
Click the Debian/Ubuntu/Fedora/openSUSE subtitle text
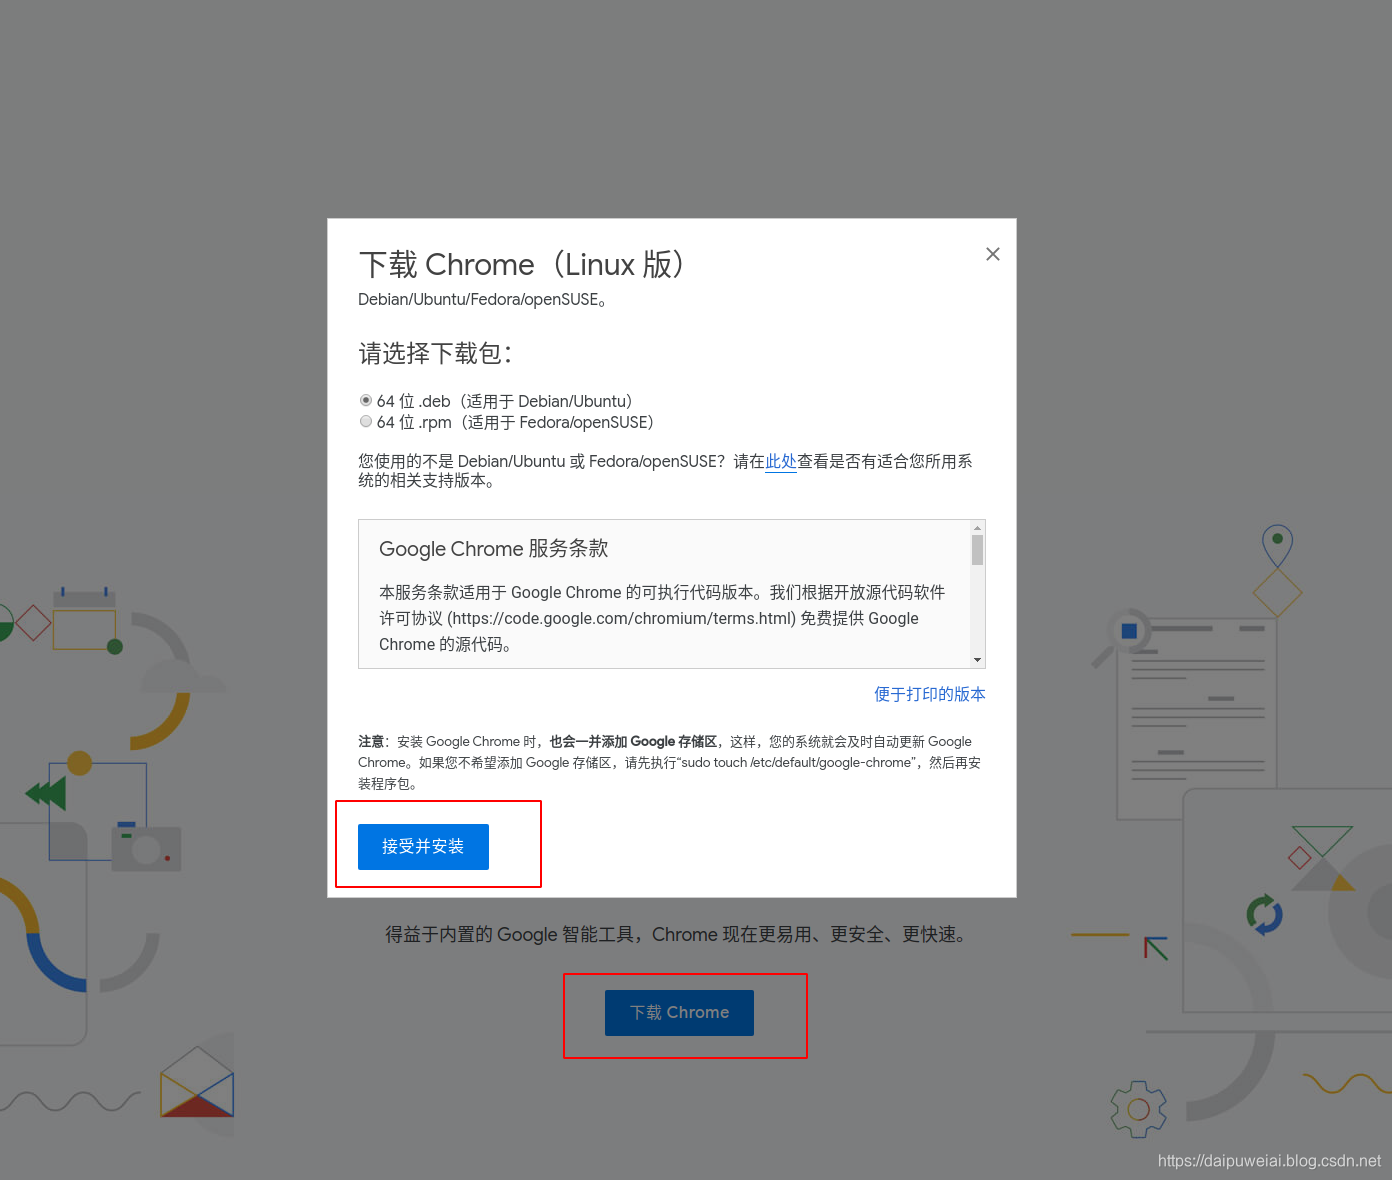tap(482, 299)
